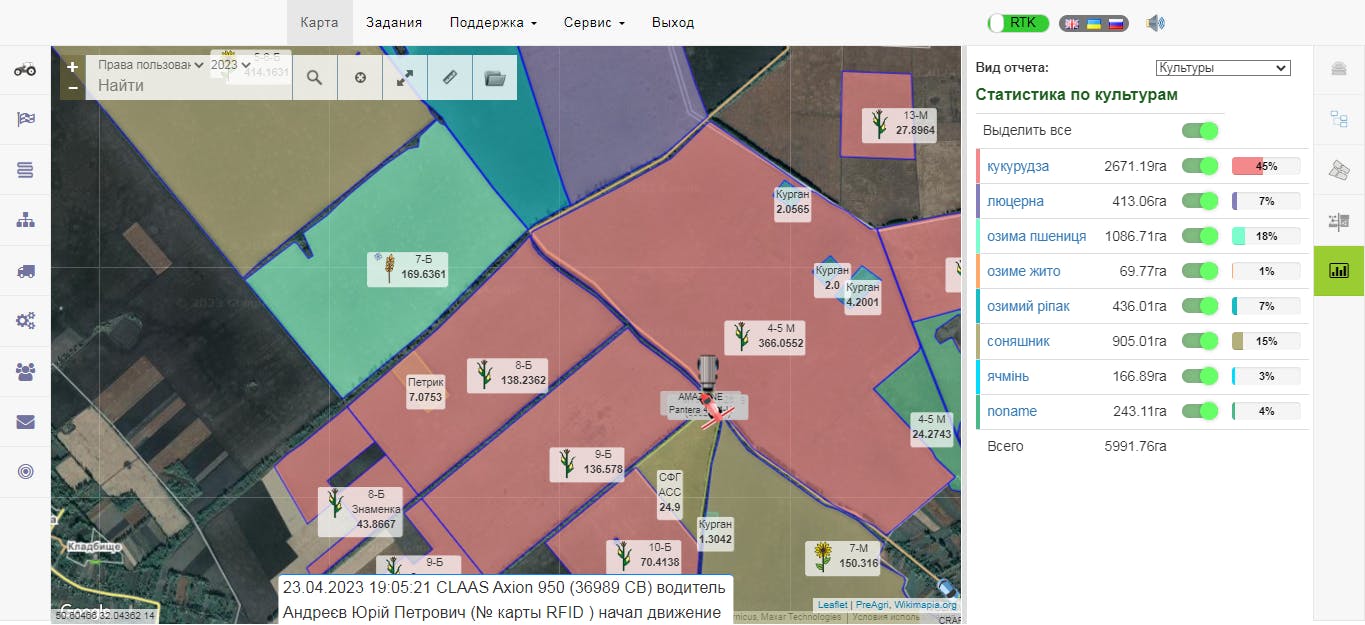Click the Выход menu item
This screenshot has height=625, width=1365.
click(672, 22)
